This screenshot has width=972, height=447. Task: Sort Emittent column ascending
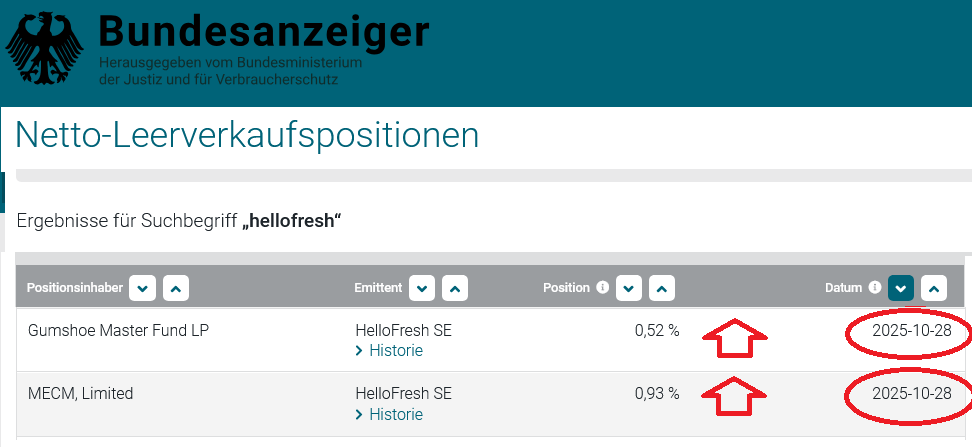455,288
